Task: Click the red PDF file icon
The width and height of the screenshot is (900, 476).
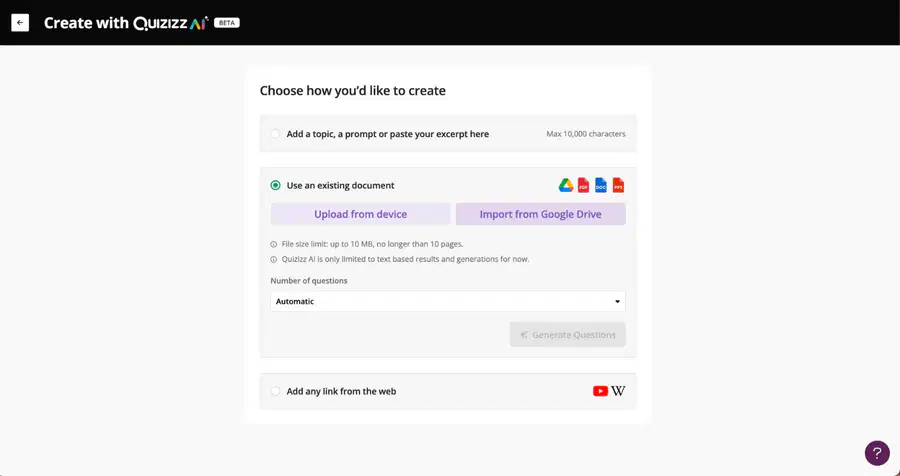Action: 583,185
